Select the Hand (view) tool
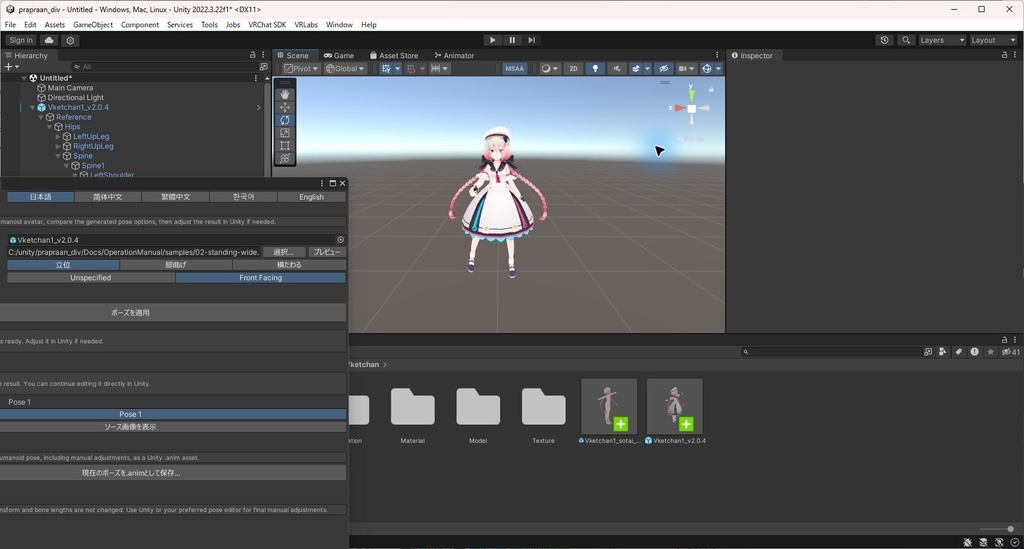Image resolution: width=1024 pixels, height=549 pixels. [x=285, y=95]
